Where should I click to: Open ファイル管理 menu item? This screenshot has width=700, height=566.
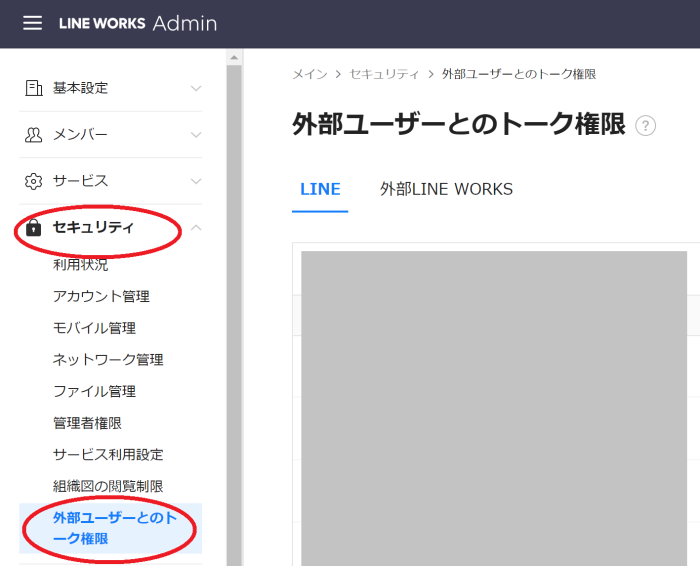coord(95,391)
